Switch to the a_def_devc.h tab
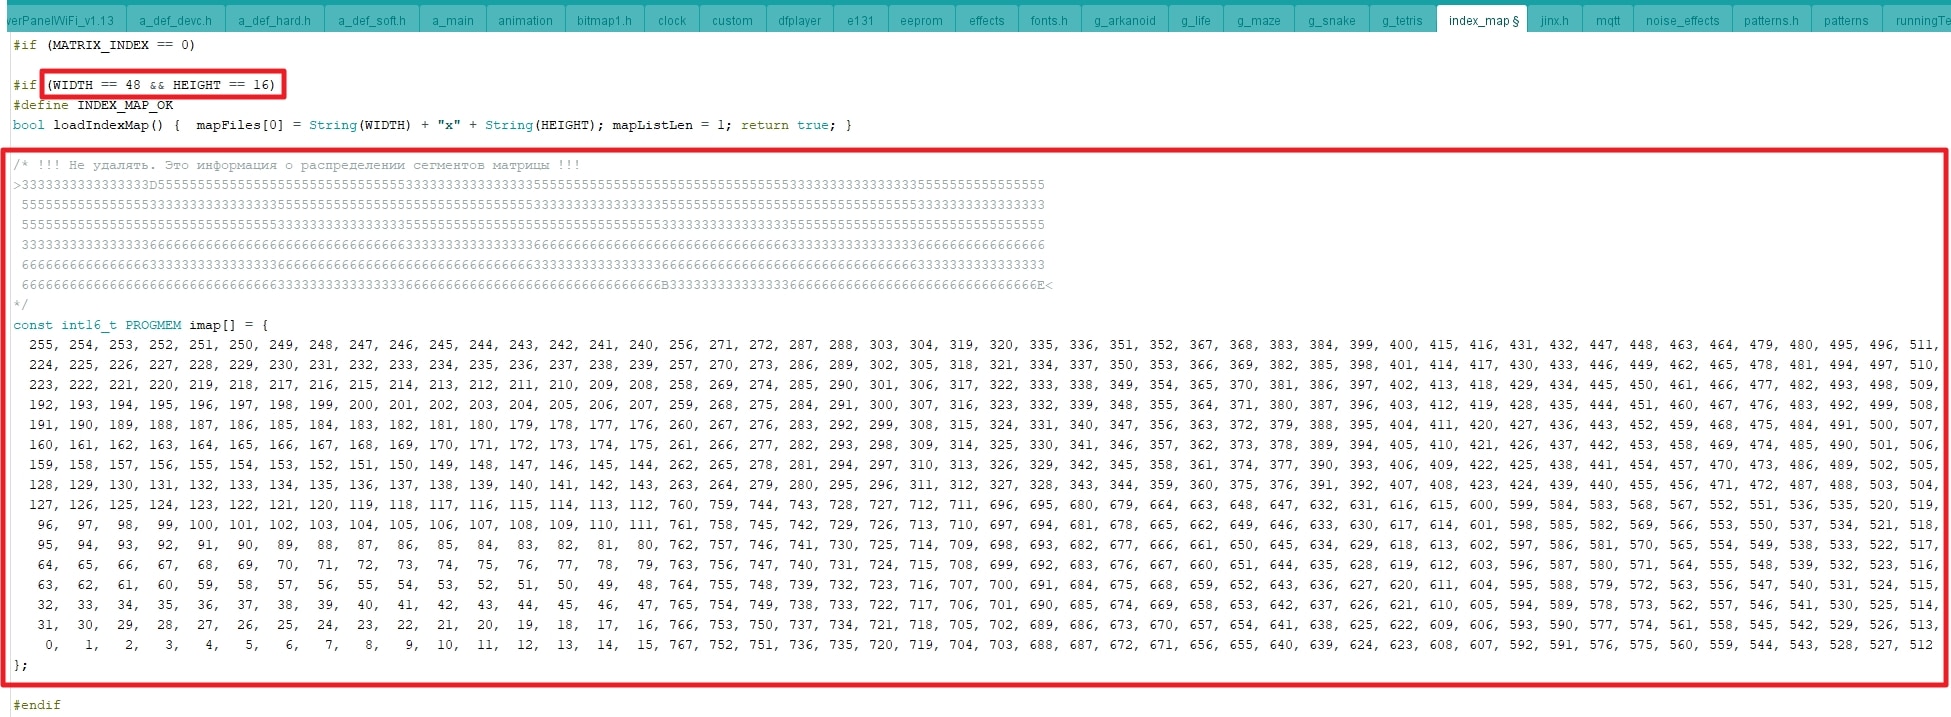 tap(175, 20)
